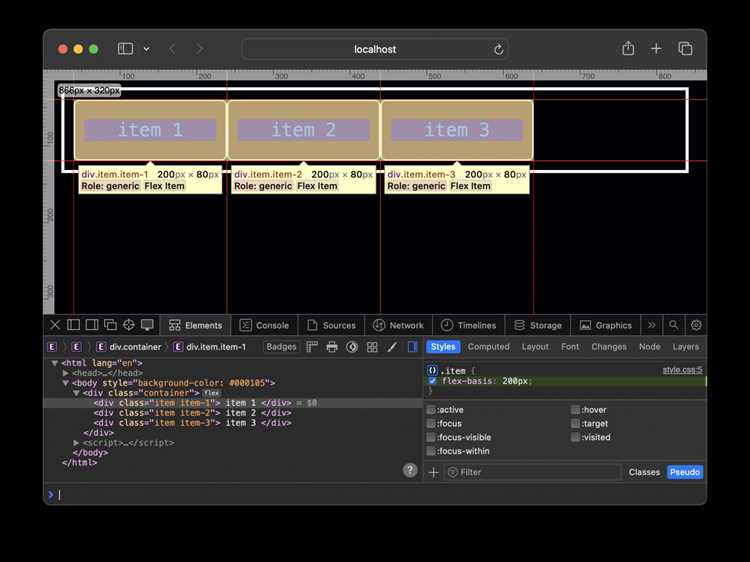Image resolution: width=750 pixels, height=562 pixels.
Task: Toggle the Safari sidebar icon
Action: pos(125,48)
